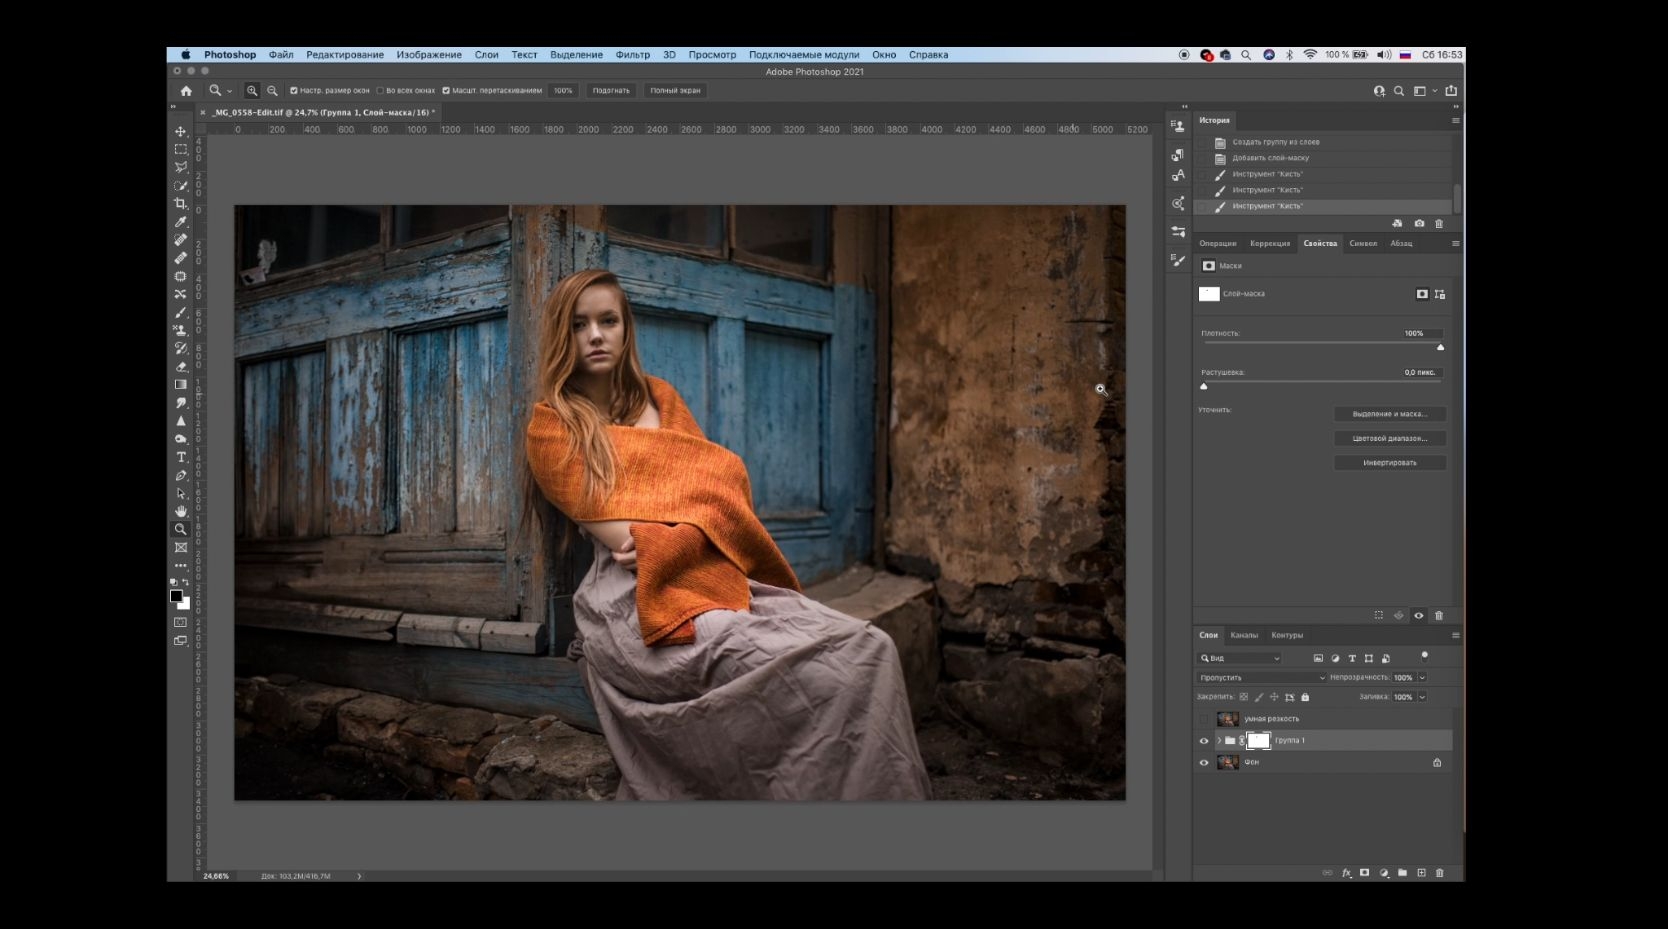Lock all attributes of the layer
Image resolution: width=1668 pixels, height=929 pixels.
point(1305,697)
